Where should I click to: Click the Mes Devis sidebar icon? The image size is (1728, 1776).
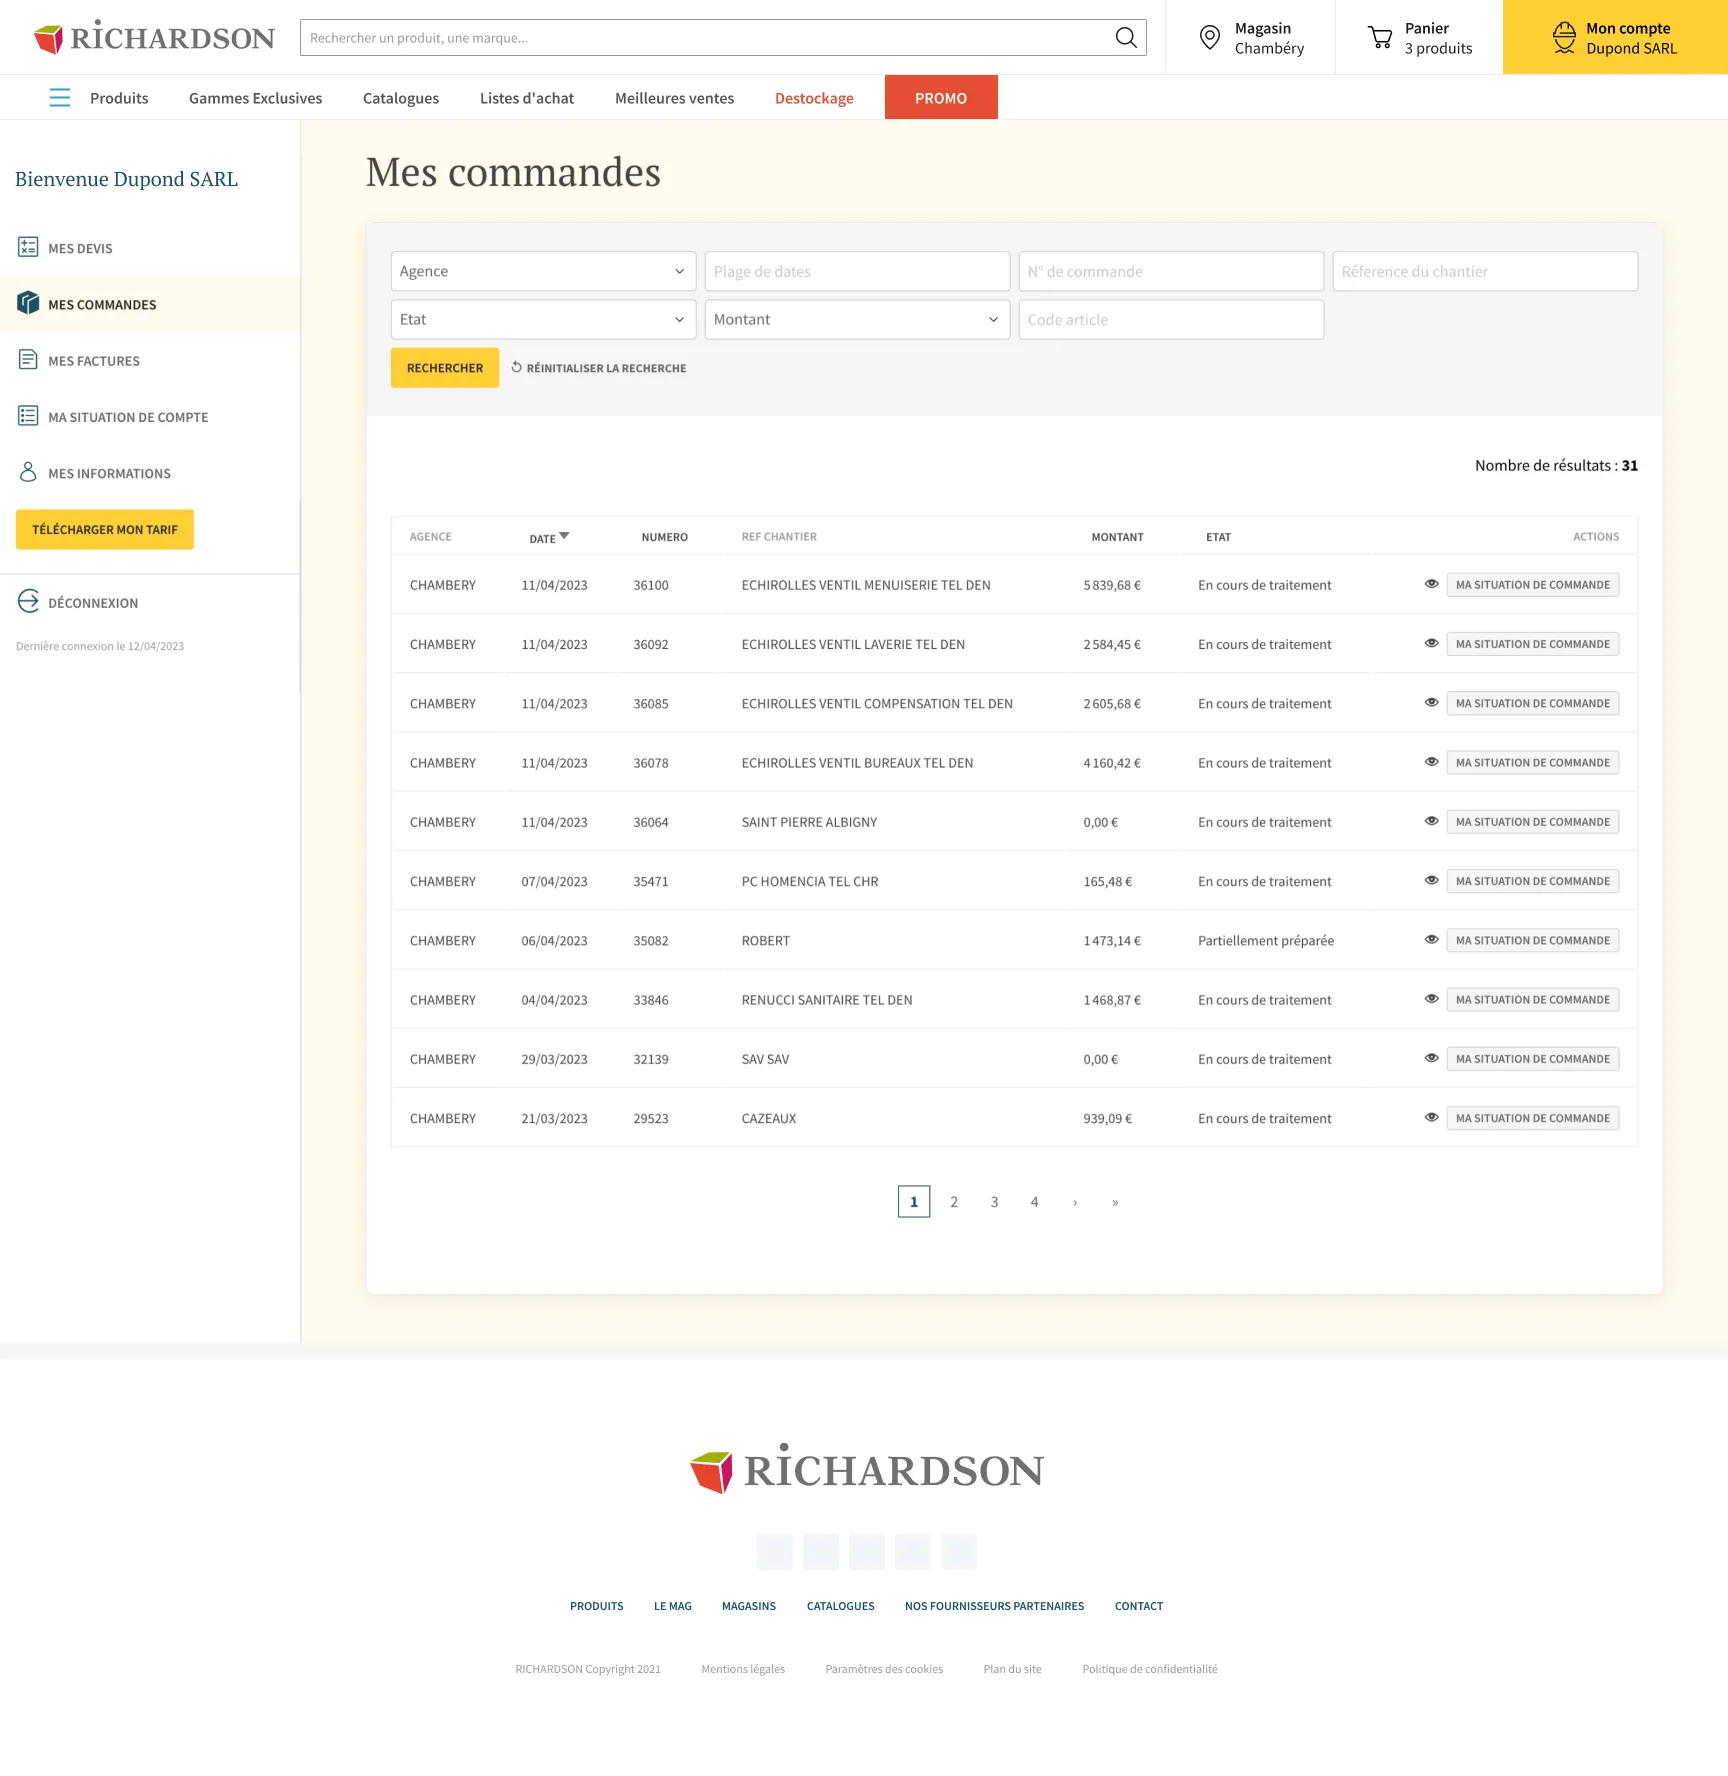(28, 248)
